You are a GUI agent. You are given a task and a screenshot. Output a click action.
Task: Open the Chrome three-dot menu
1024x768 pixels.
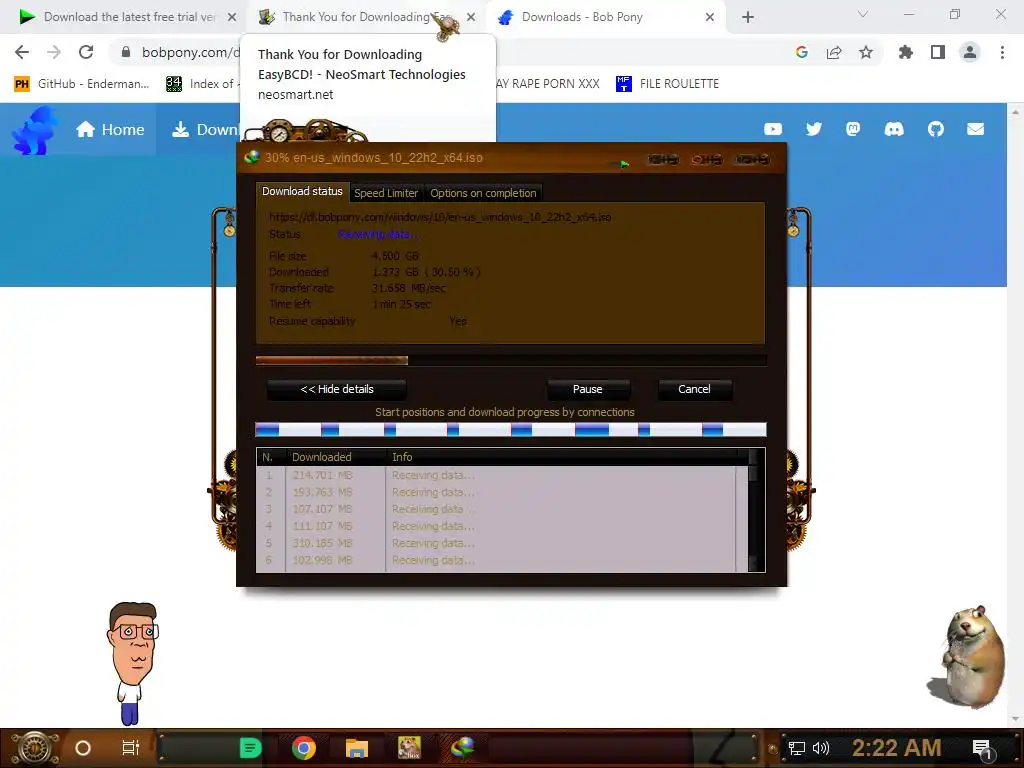[1002, 52]
